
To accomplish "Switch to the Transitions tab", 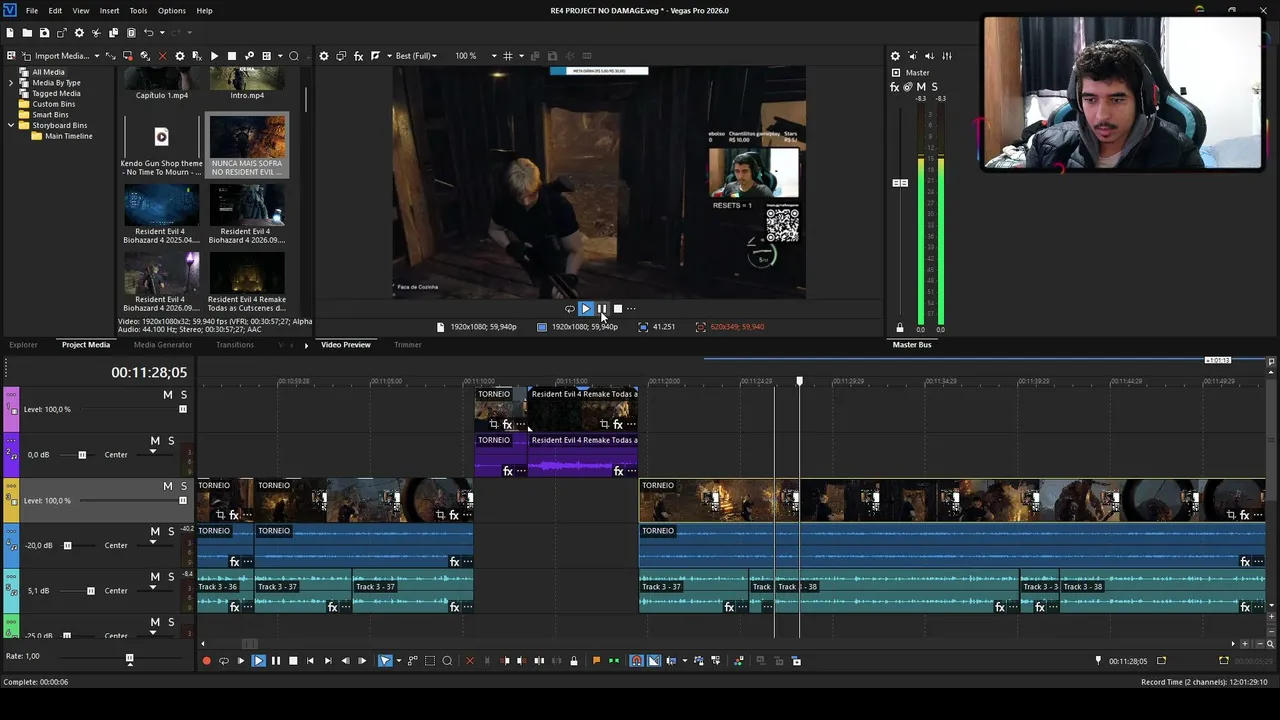I will pos(235,345).
